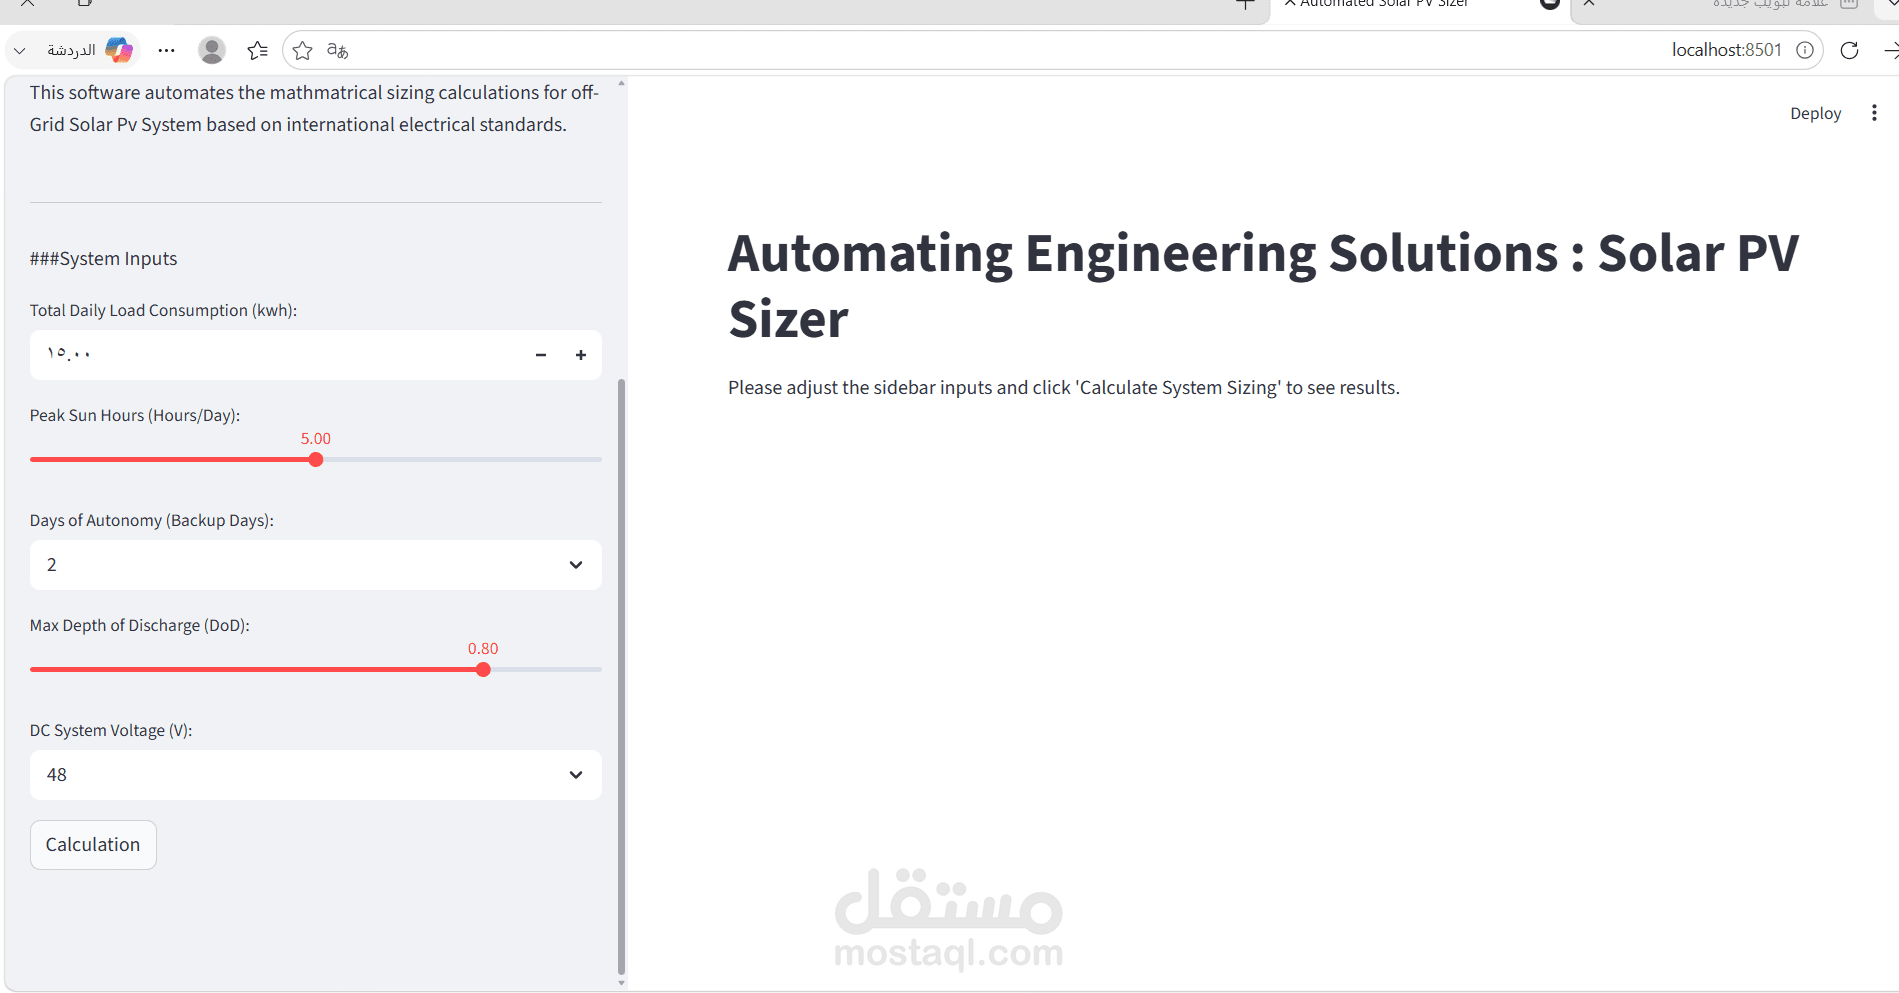Click the Arabic chat label next to Copilot
This screenshot has width=1899, height=993.
click(x=71, y=50)
